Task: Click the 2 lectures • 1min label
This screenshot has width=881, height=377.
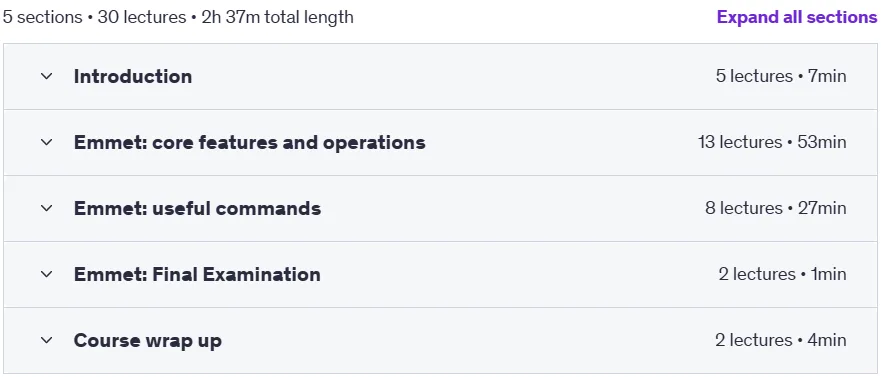Action: tap(783, 274)
